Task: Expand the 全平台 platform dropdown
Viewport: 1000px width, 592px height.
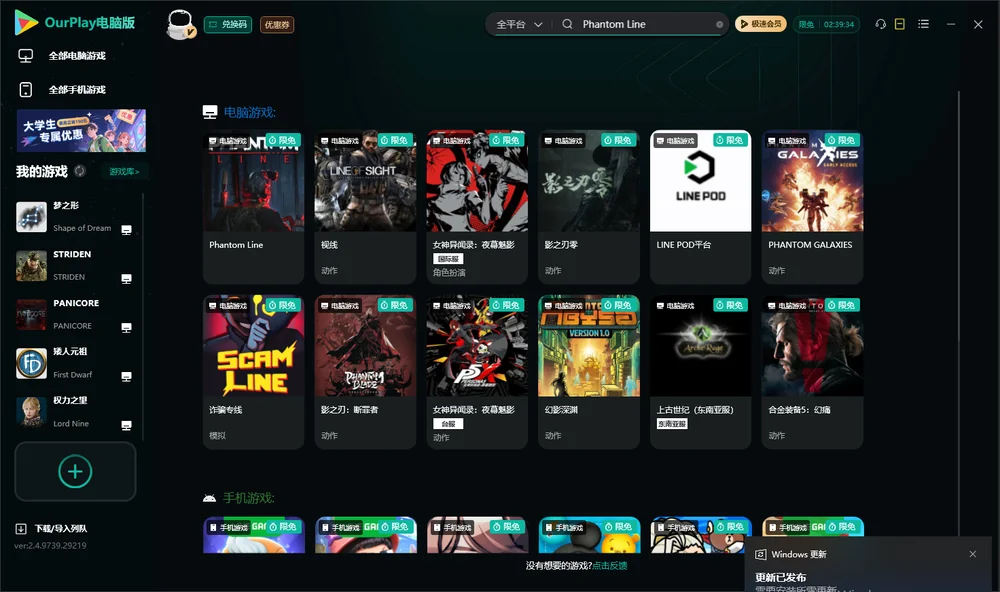Action: (519, 24)
